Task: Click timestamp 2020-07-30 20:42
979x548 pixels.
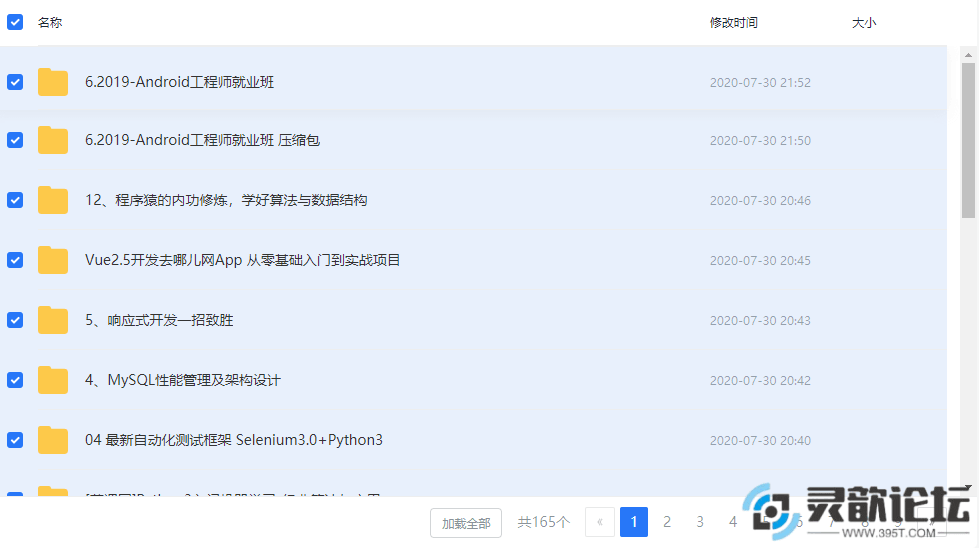Action: pyautogui.click(x=760, y=380)
